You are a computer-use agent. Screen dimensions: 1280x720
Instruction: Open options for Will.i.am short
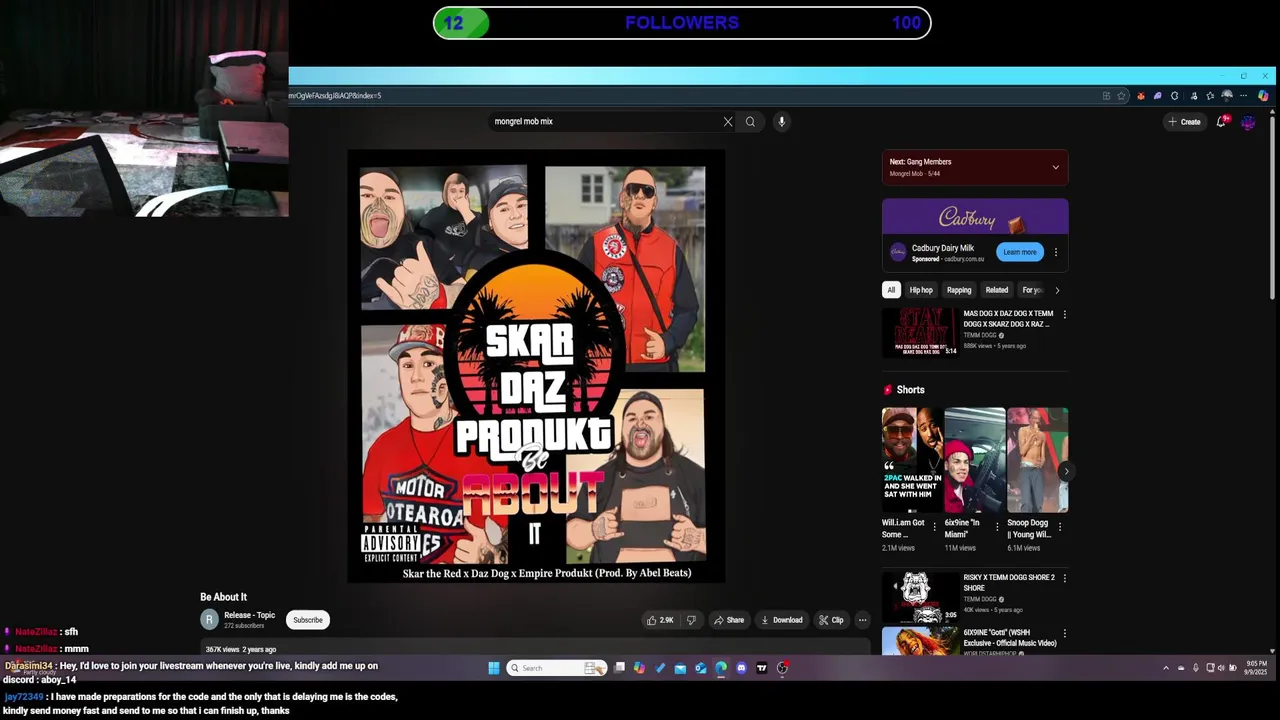point(935,526)
